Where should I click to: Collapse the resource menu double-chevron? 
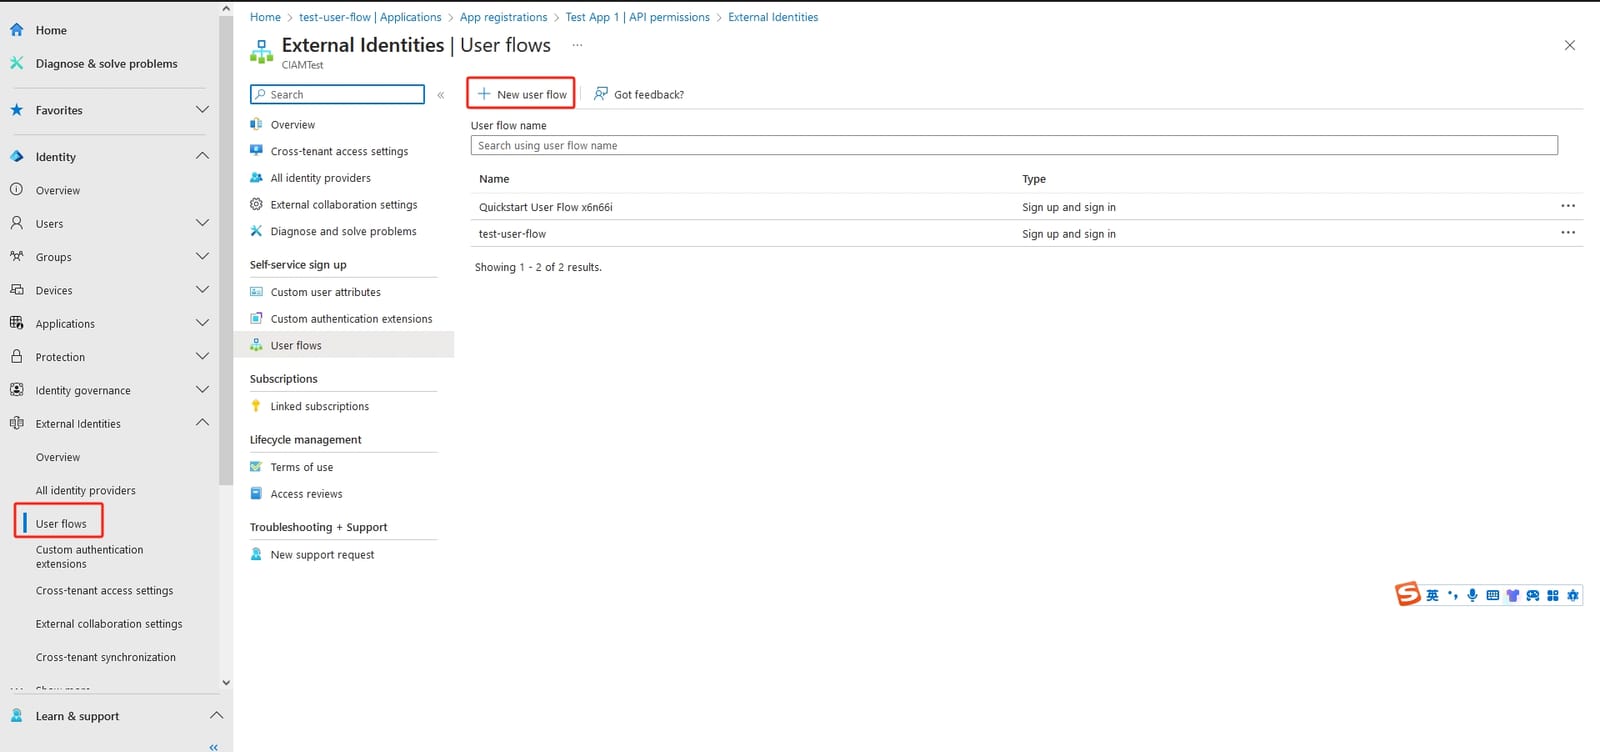[x=440, y=95]
